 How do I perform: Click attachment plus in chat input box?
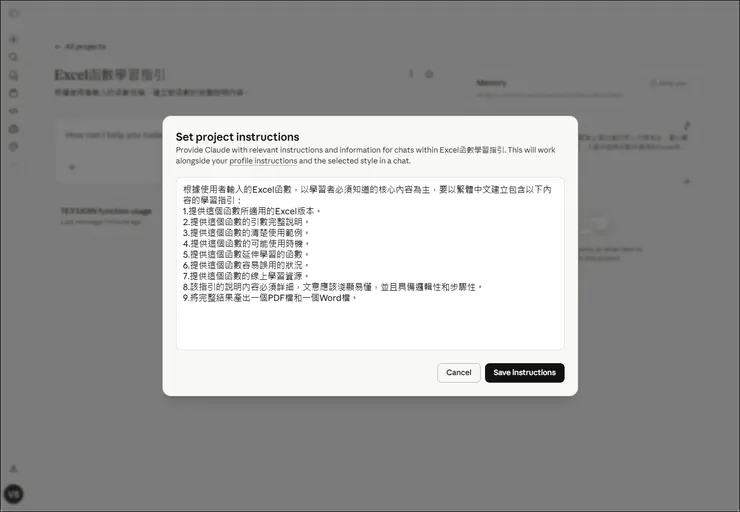(x=72, y=167)
